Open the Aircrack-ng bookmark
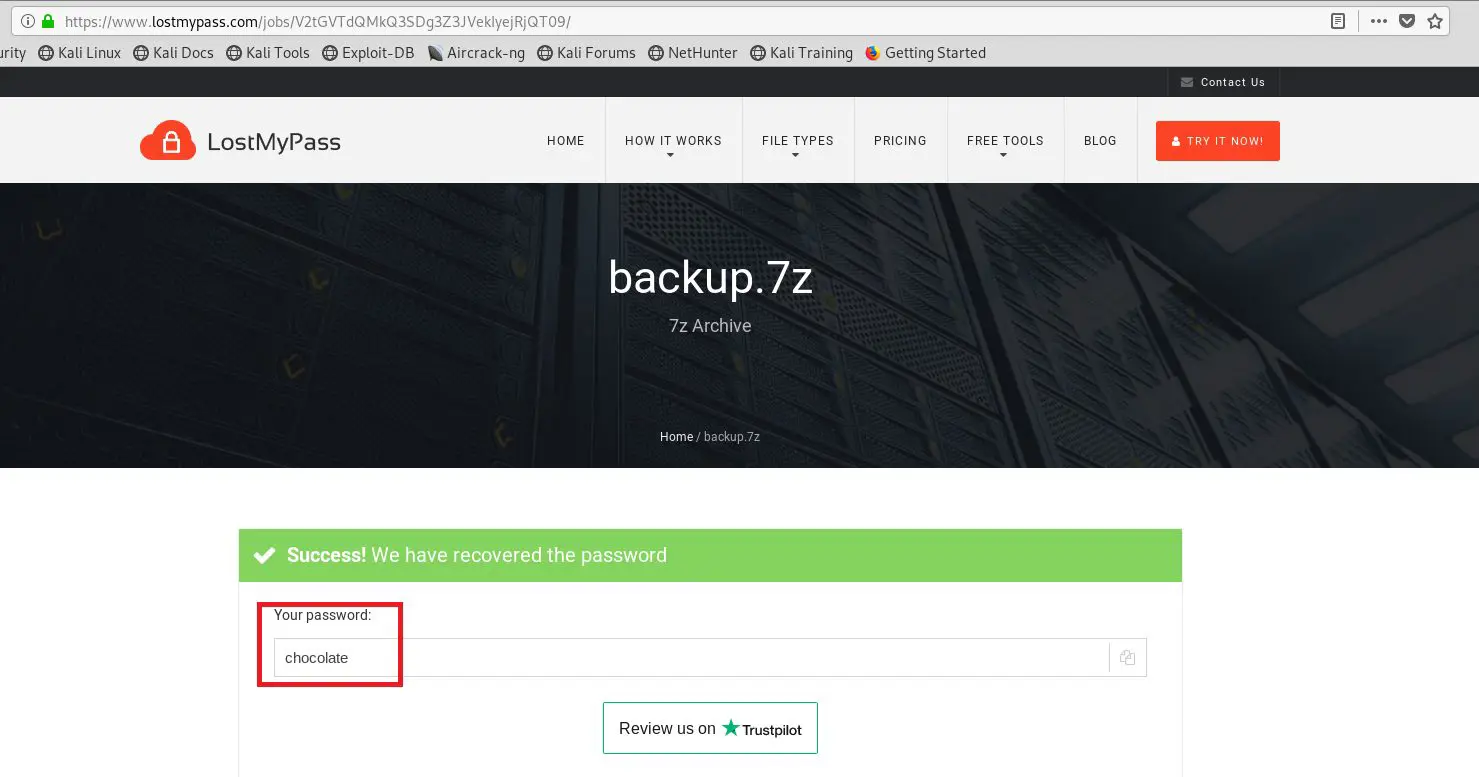1479x777 pixels. [x=476, y=53]
